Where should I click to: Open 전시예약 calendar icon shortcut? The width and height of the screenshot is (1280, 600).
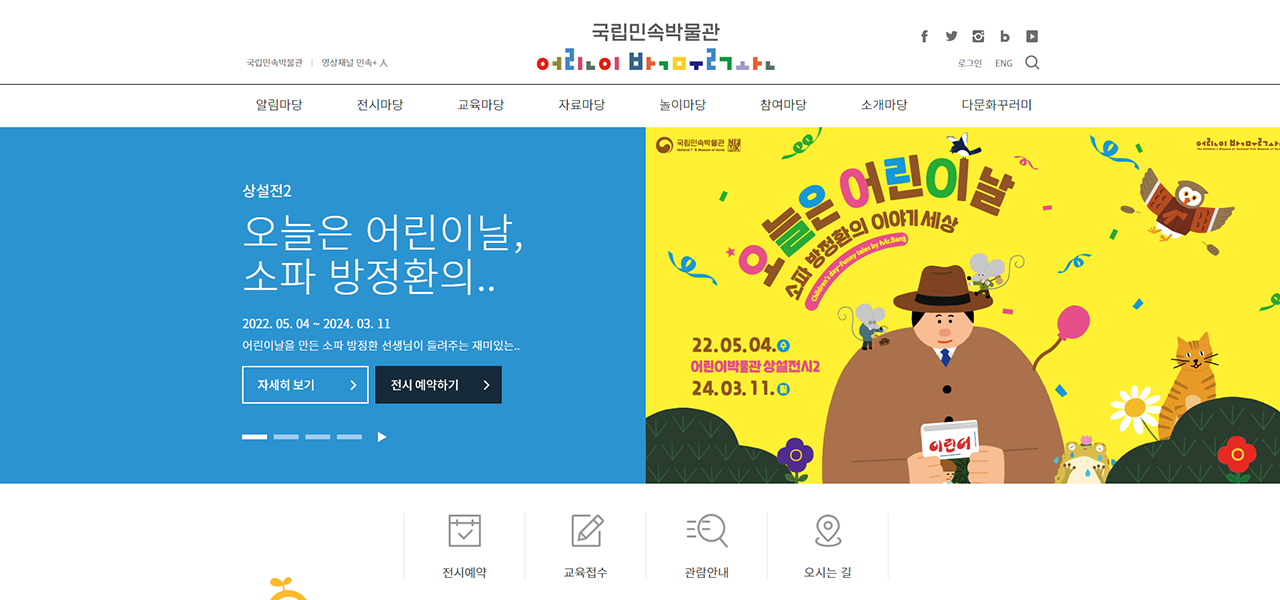click(464, 530)
